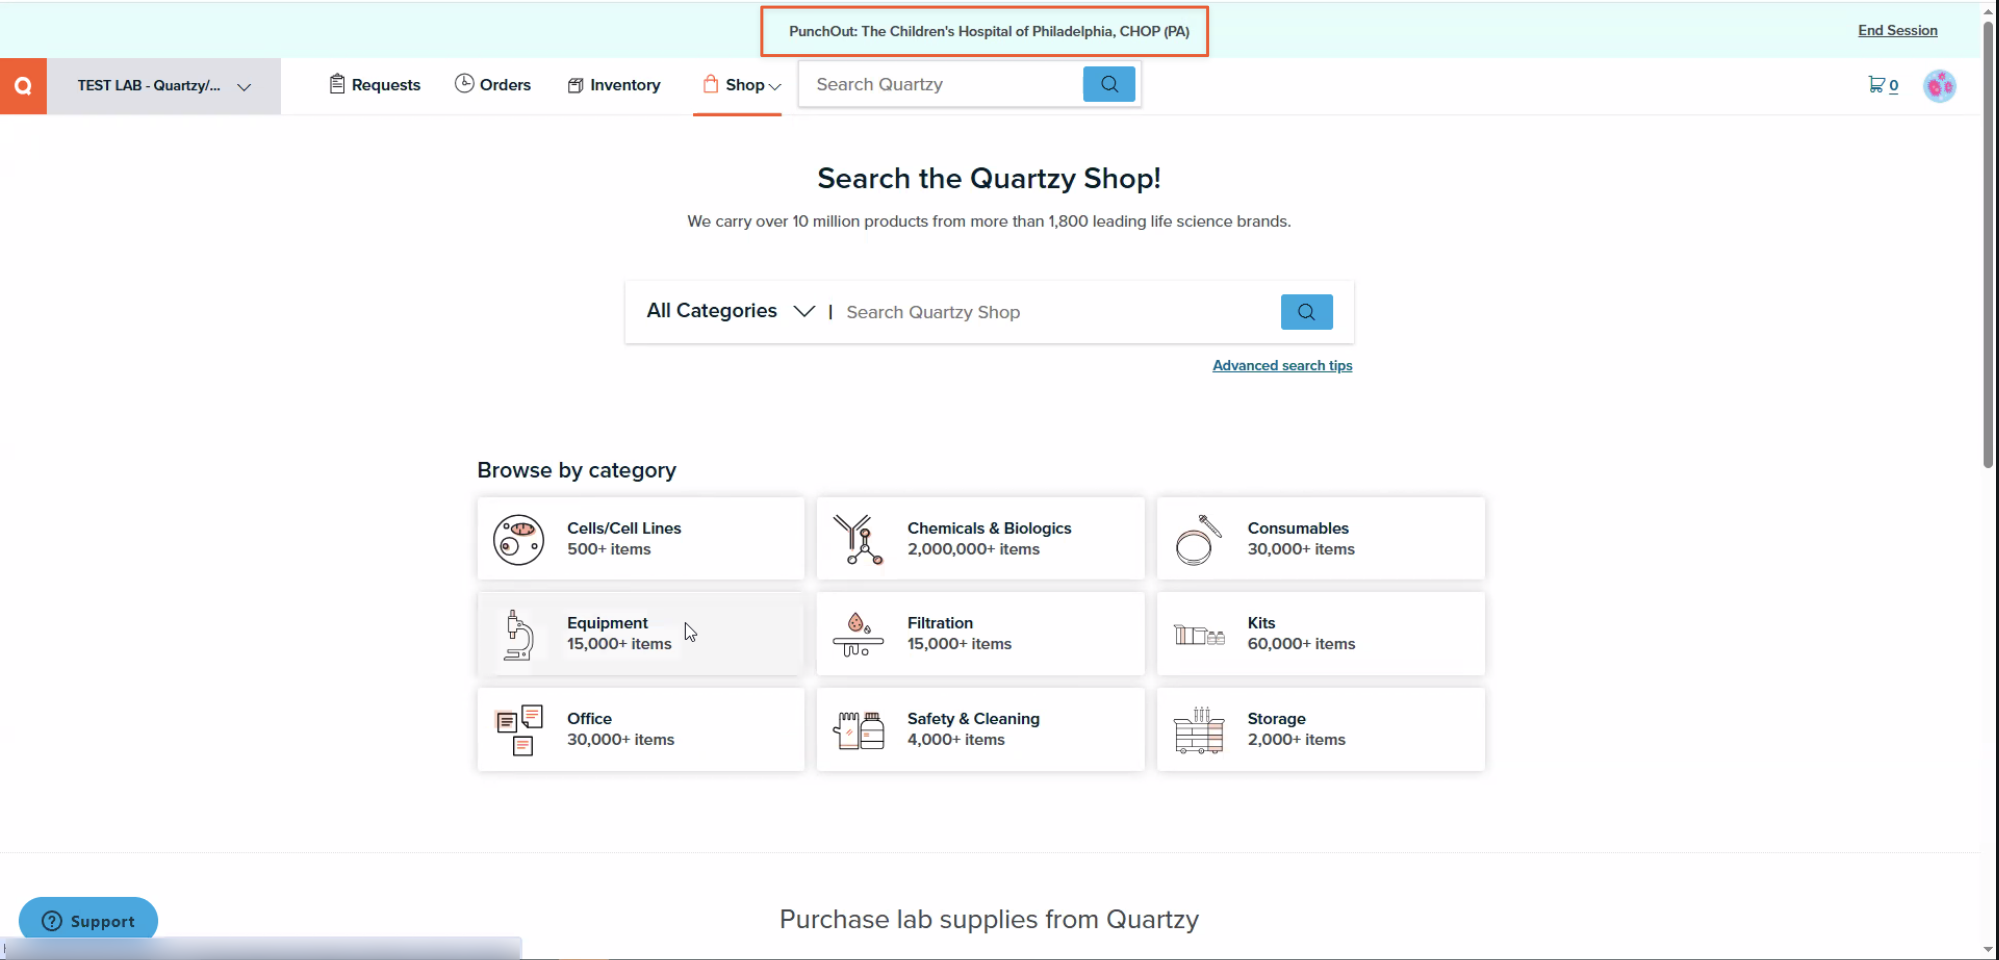
Task: Click the Chemicals & Biologics antibody icon
Action: (x=858, y=540)
